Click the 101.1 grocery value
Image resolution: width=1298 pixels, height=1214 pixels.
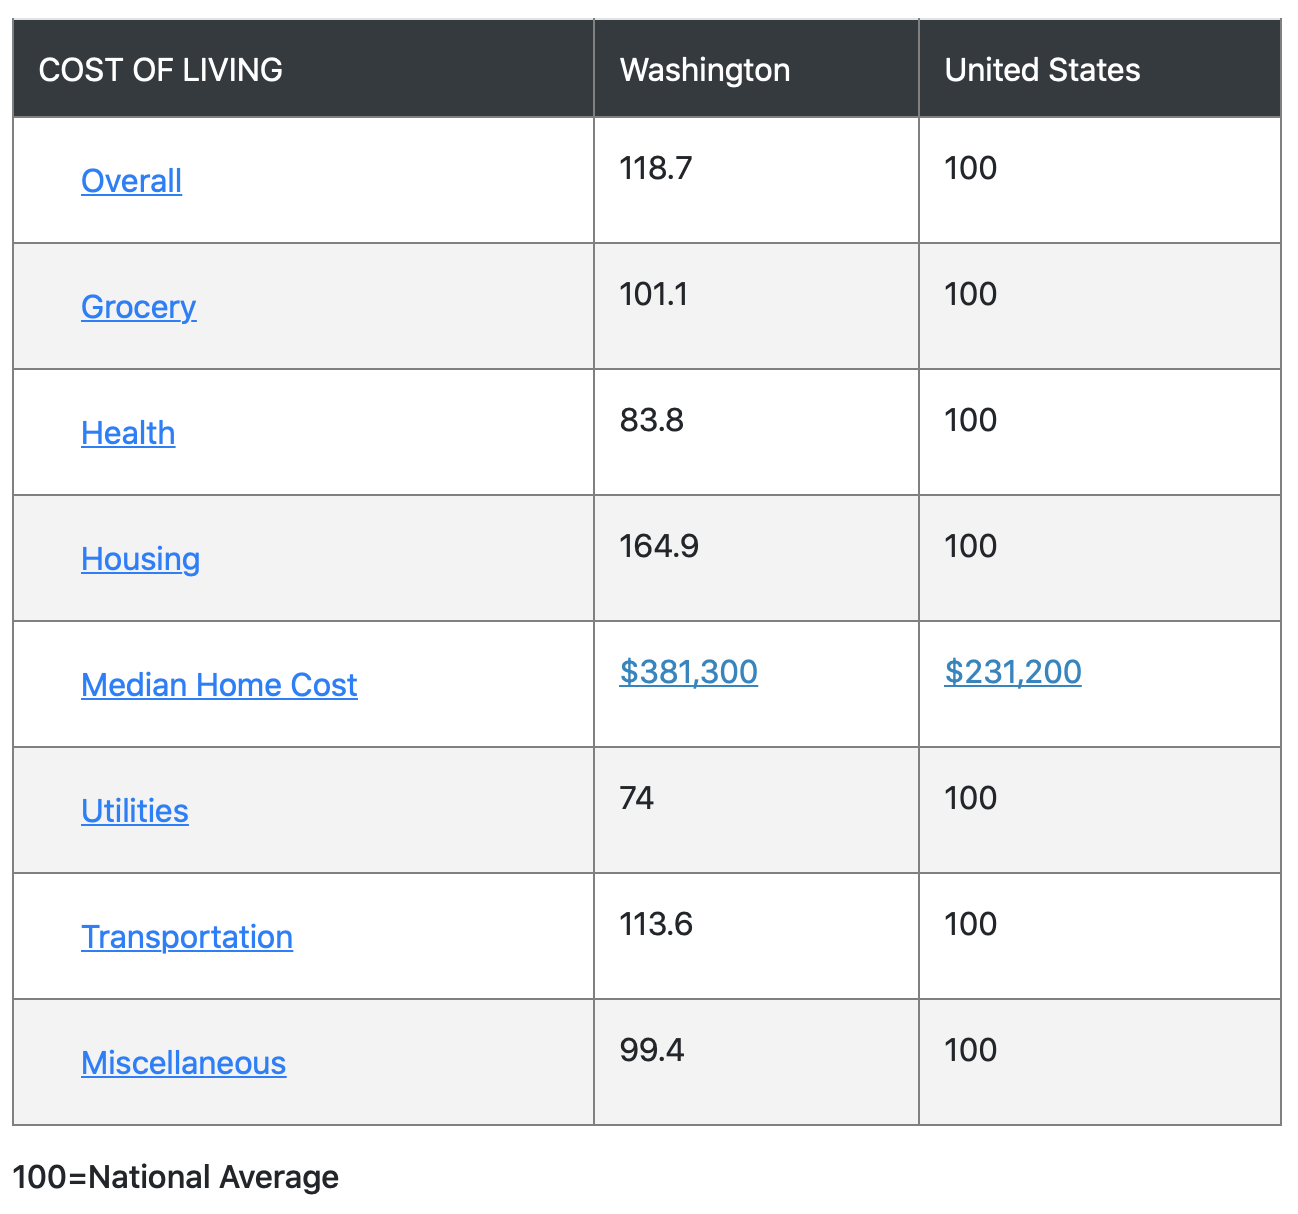point(653,294)
